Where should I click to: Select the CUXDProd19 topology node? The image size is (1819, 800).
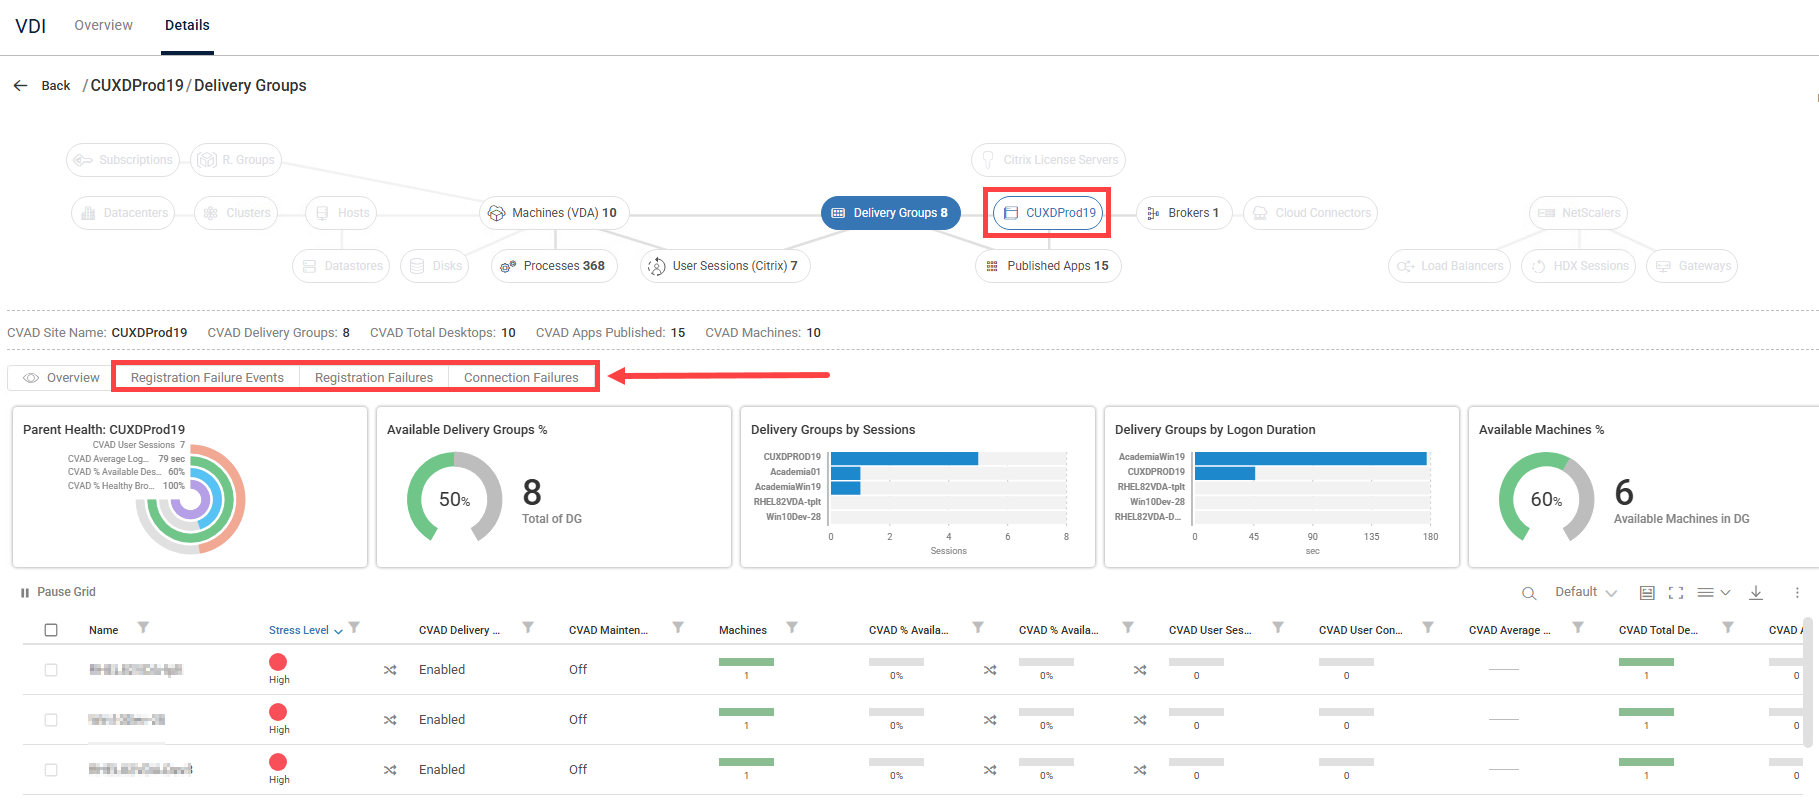point(1048,213)
